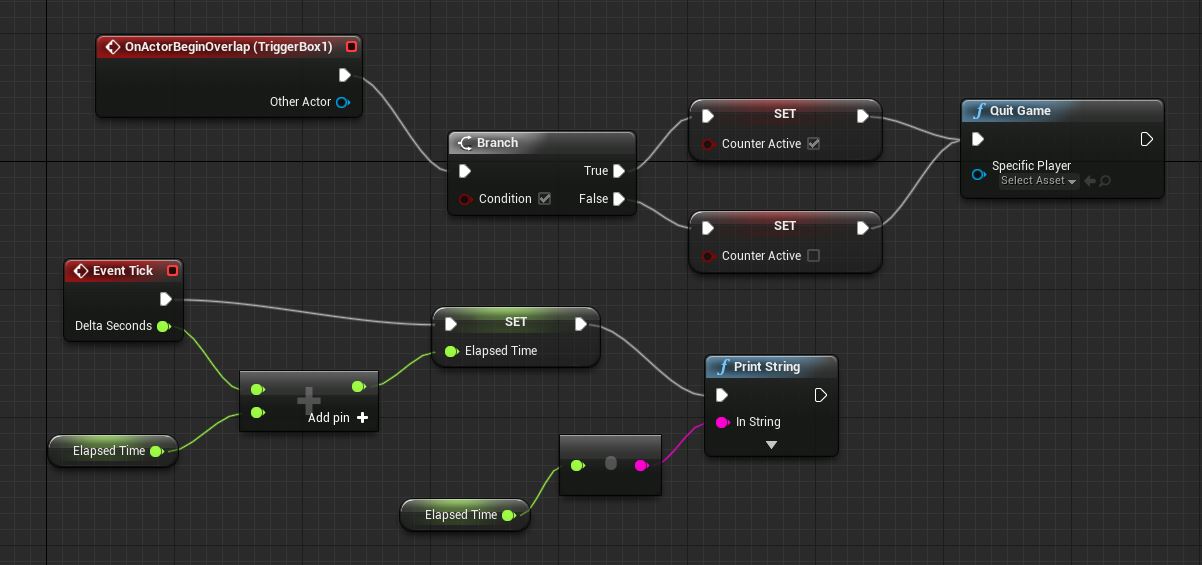Select the Quit Game node title
The image size is (1202, 565).
pos(1020,111)
